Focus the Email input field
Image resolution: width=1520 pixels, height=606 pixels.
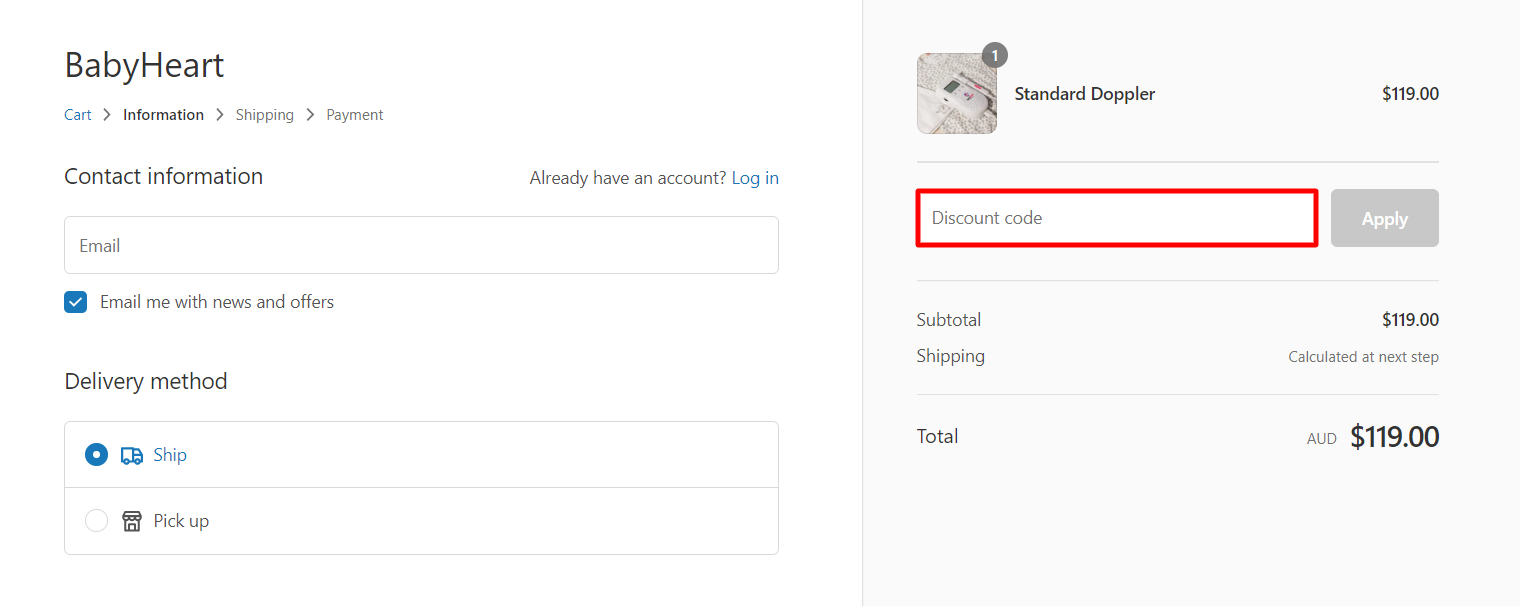click(421, 245)
